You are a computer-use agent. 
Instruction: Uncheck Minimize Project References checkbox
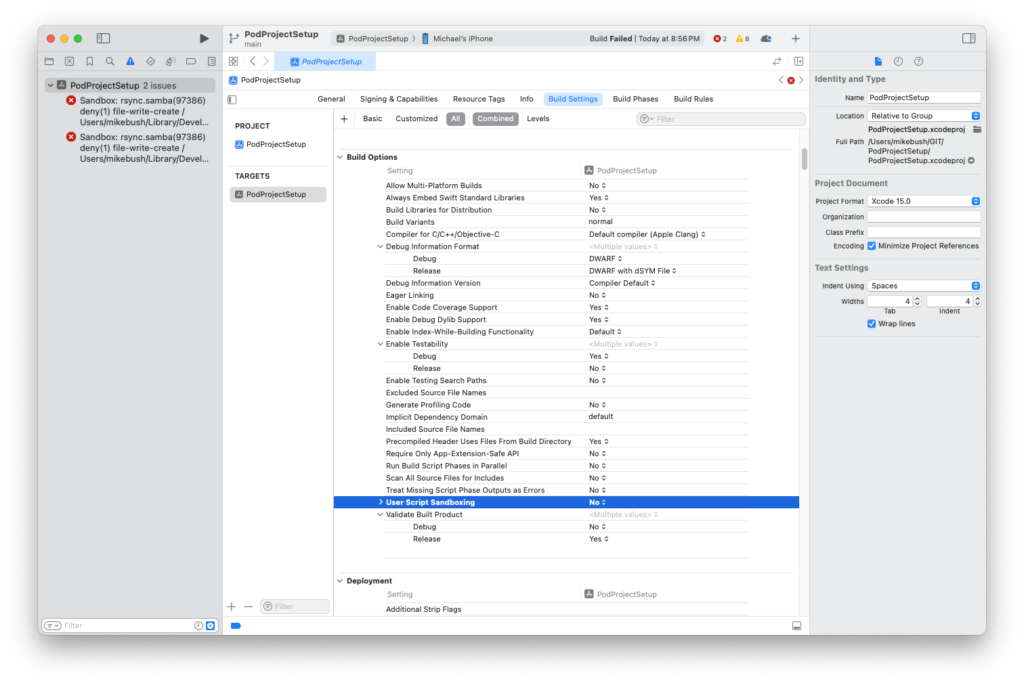(872, 245)
